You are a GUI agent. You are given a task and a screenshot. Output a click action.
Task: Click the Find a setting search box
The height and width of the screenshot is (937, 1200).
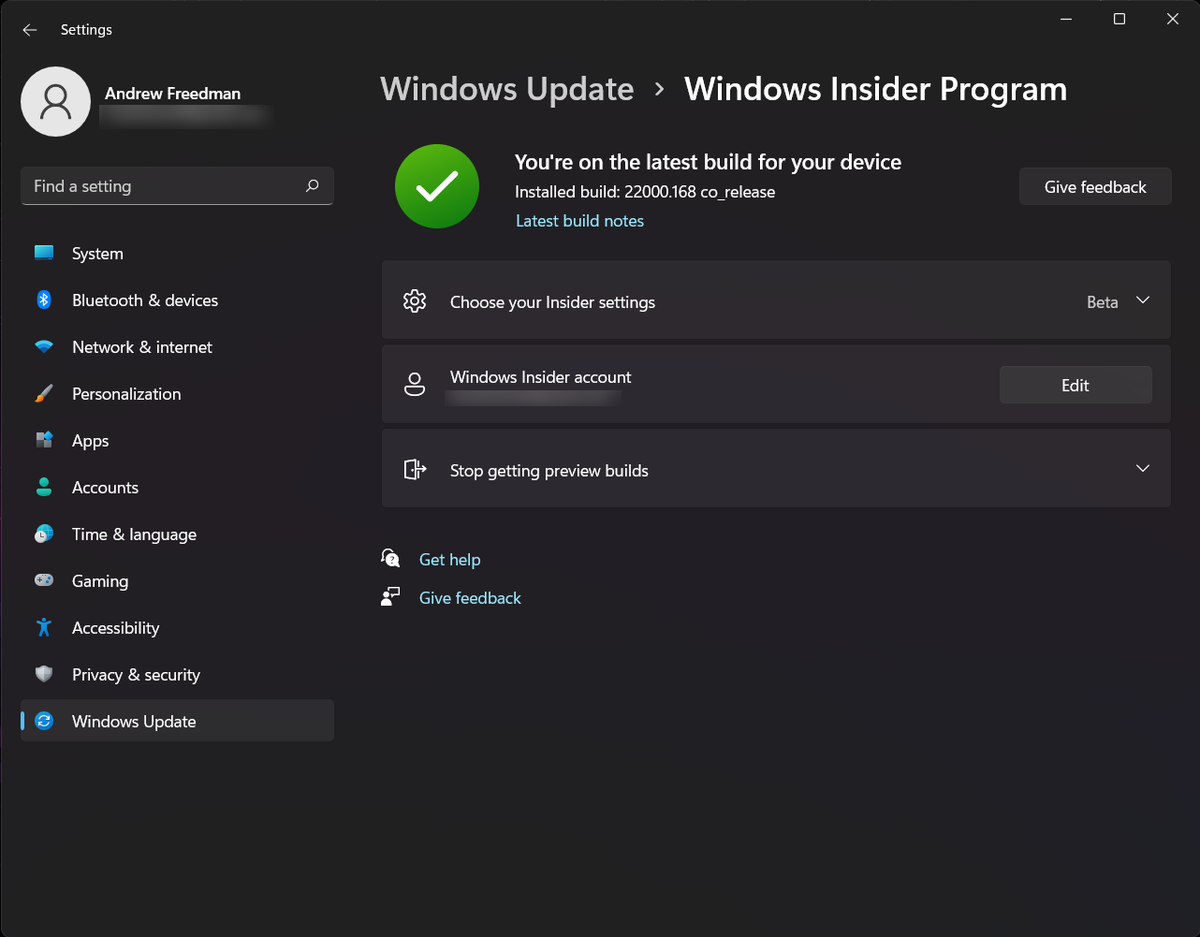coord(177,186)
